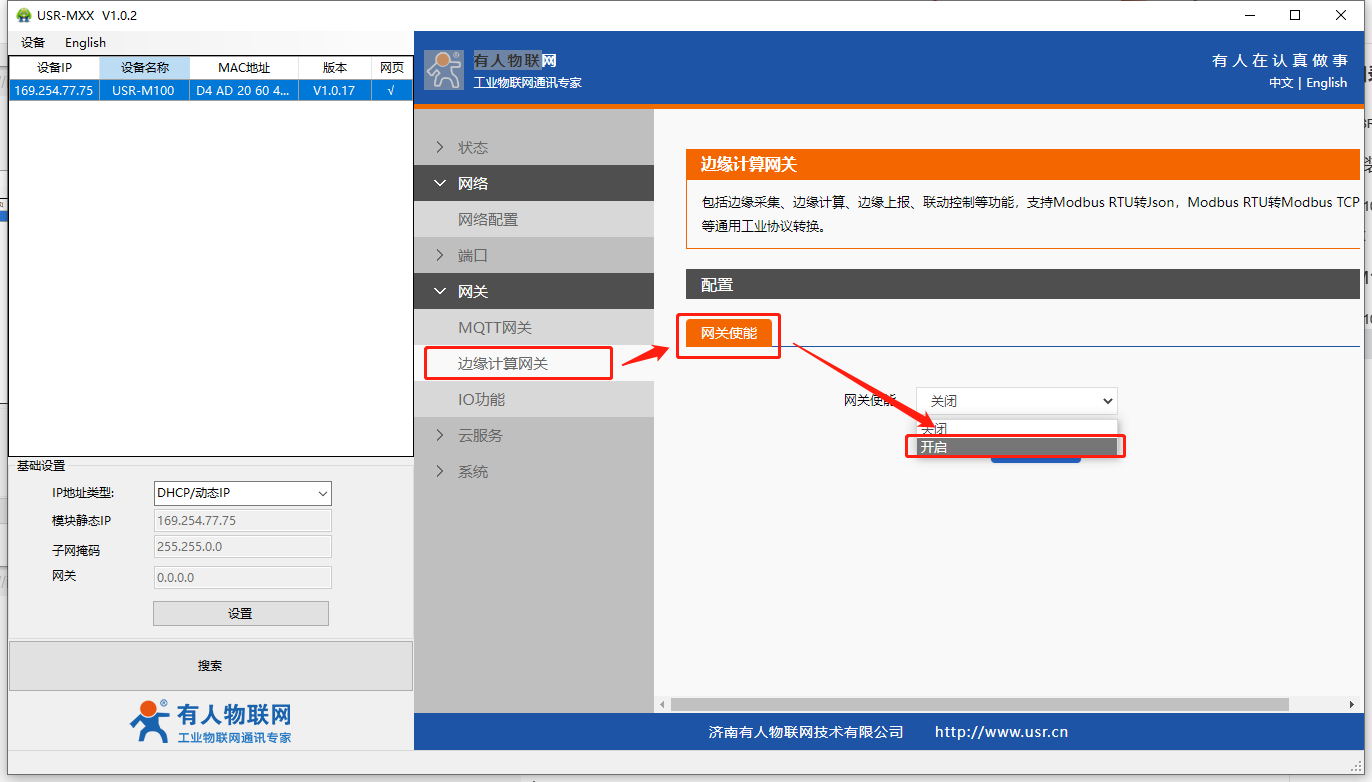Screen dimensions: 1372x782
Task: Open the 边缘计算网关 page
Action: 534,363
